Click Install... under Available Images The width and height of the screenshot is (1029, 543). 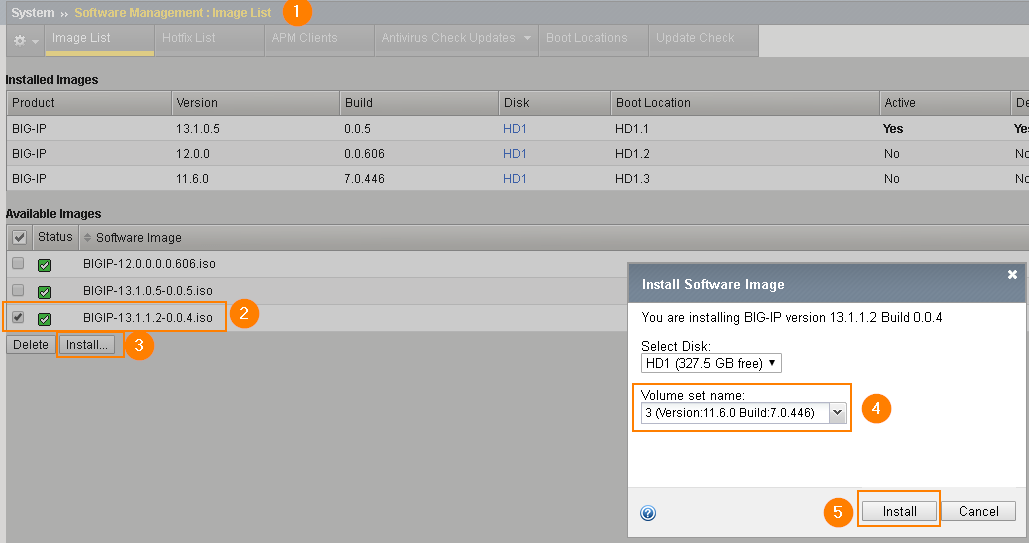(87, 345)
